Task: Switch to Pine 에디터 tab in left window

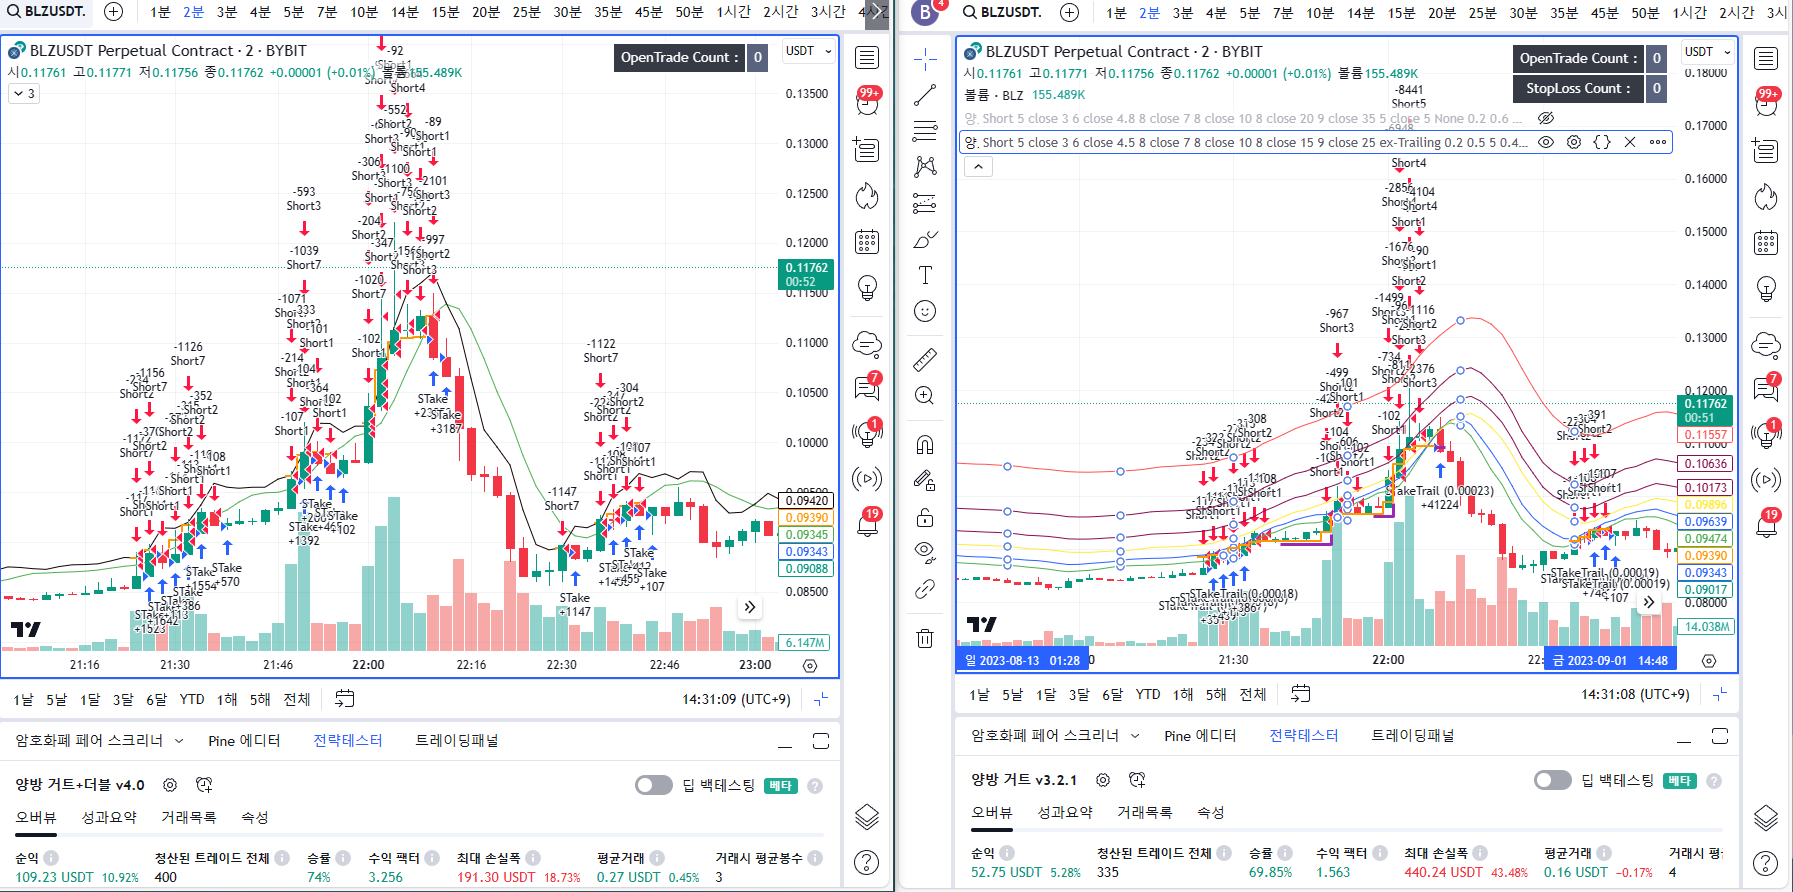Action: pyautogui.click(x=244, y=740)
